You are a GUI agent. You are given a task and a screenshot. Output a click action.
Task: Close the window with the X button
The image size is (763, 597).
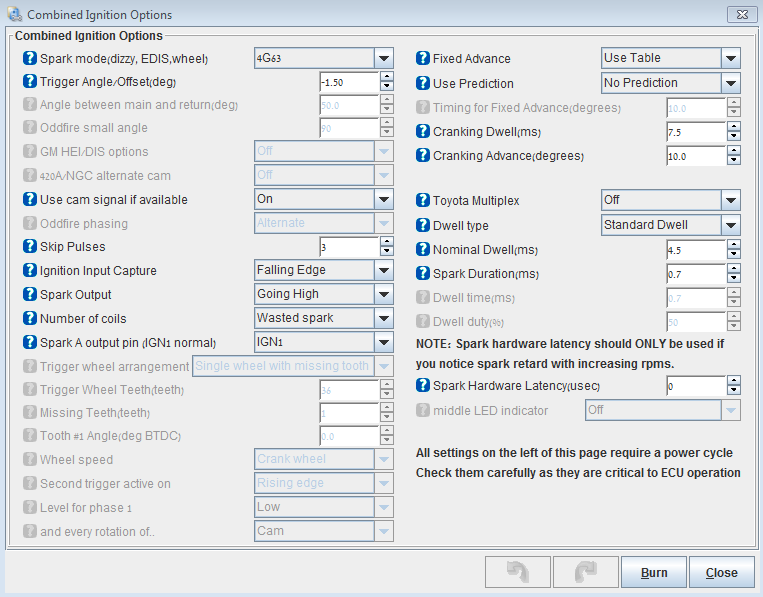tap(742, 15)
